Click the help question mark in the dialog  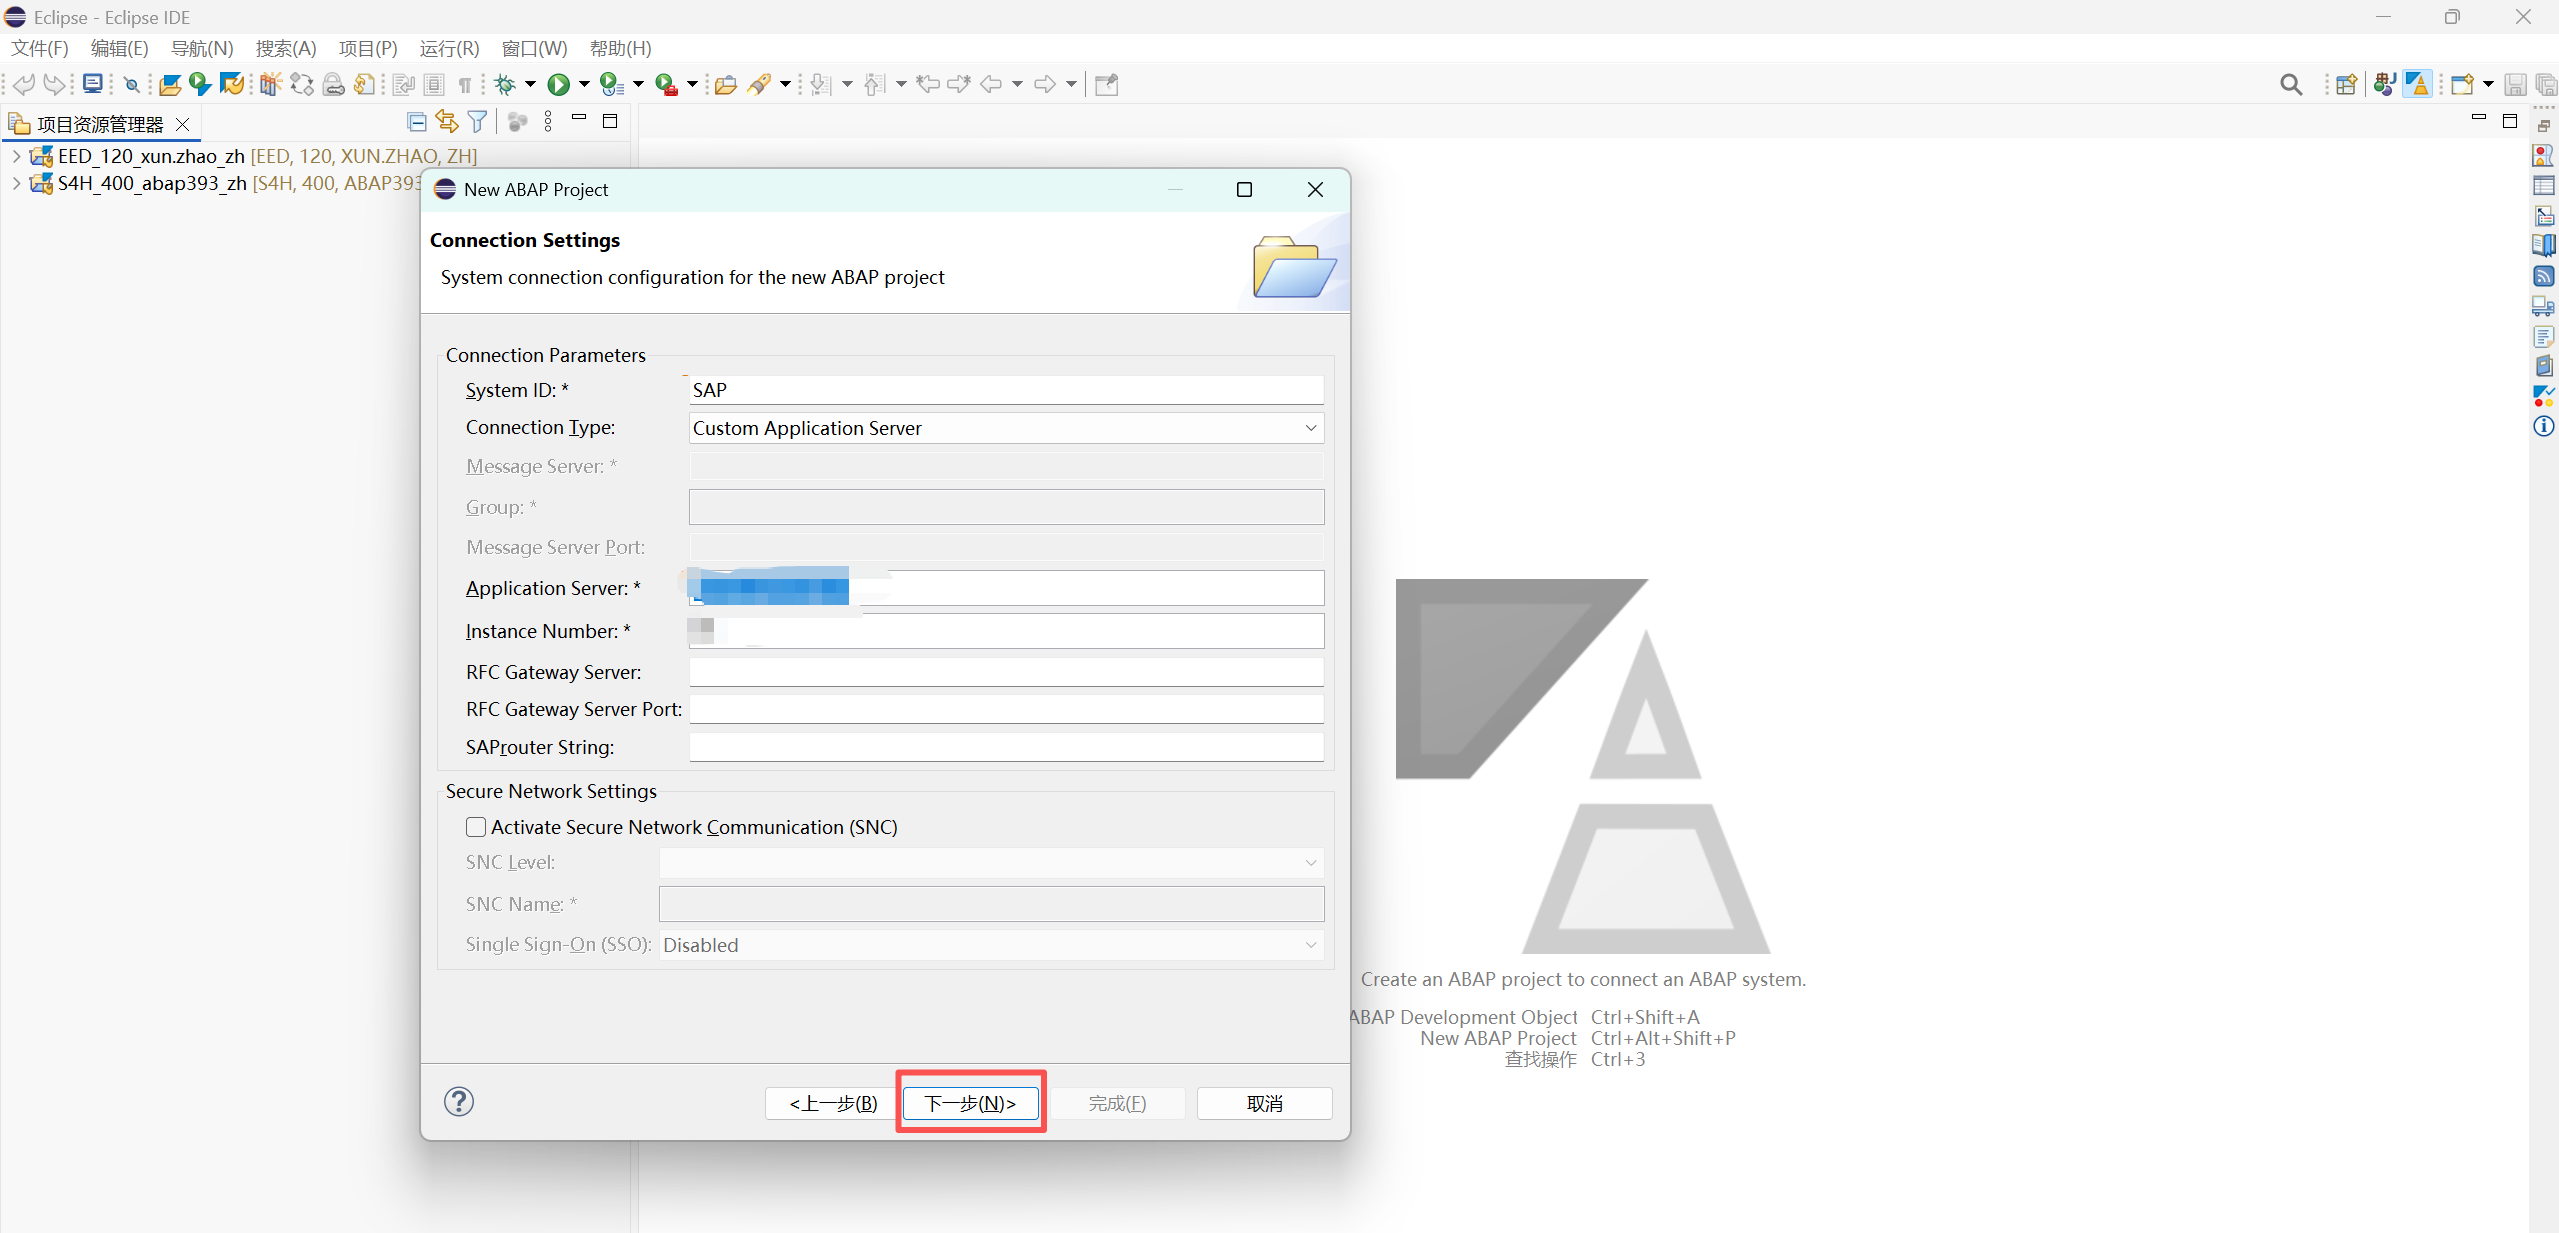[x=457, y=1101]
